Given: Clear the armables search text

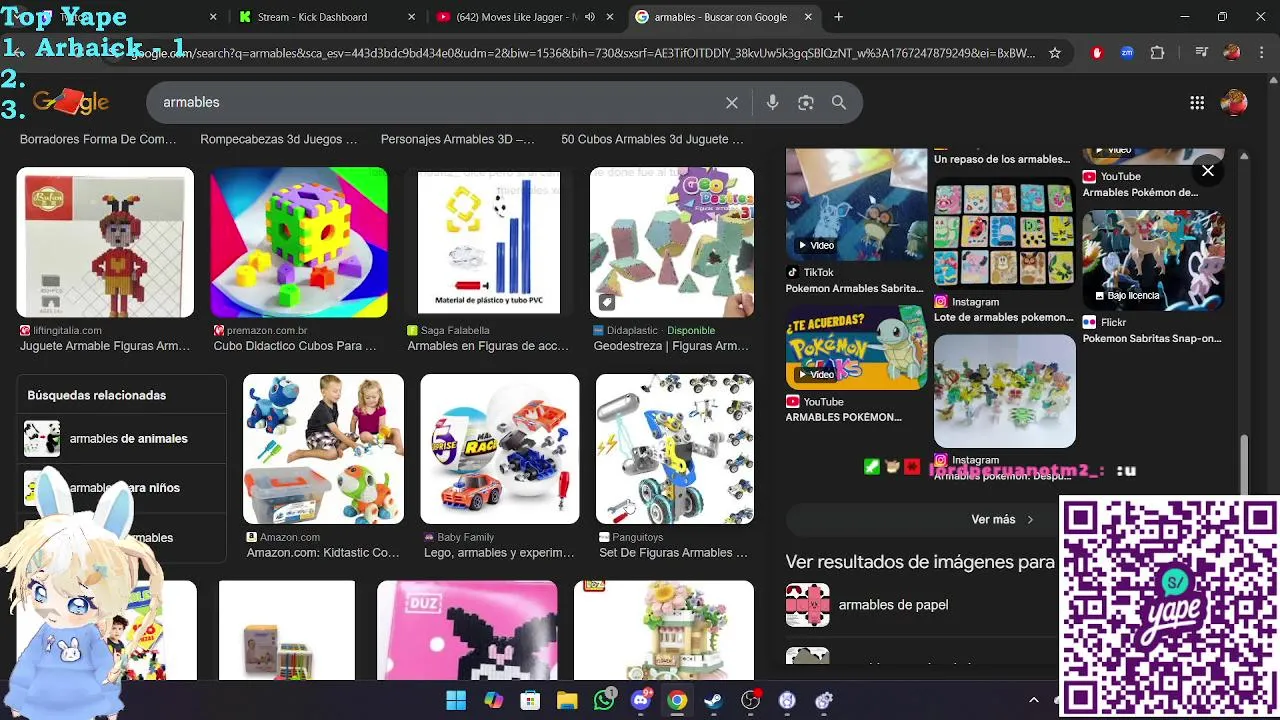Looking at the screenshot, I should pyautogui.click(x=732, y=103).
